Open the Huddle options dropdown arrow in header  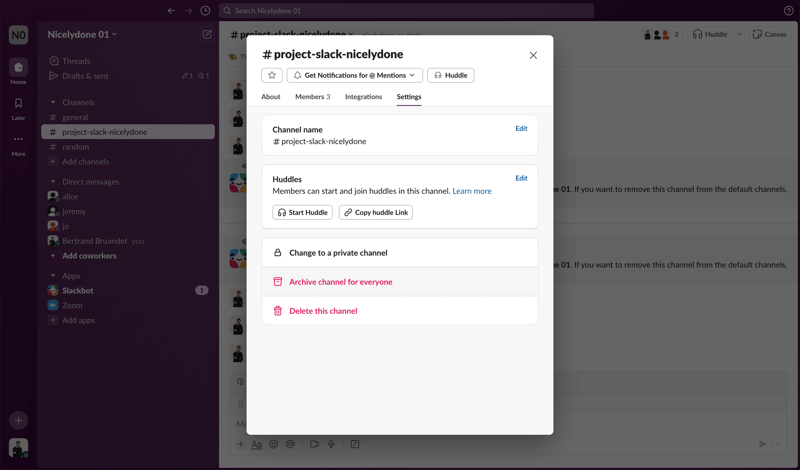739,35
